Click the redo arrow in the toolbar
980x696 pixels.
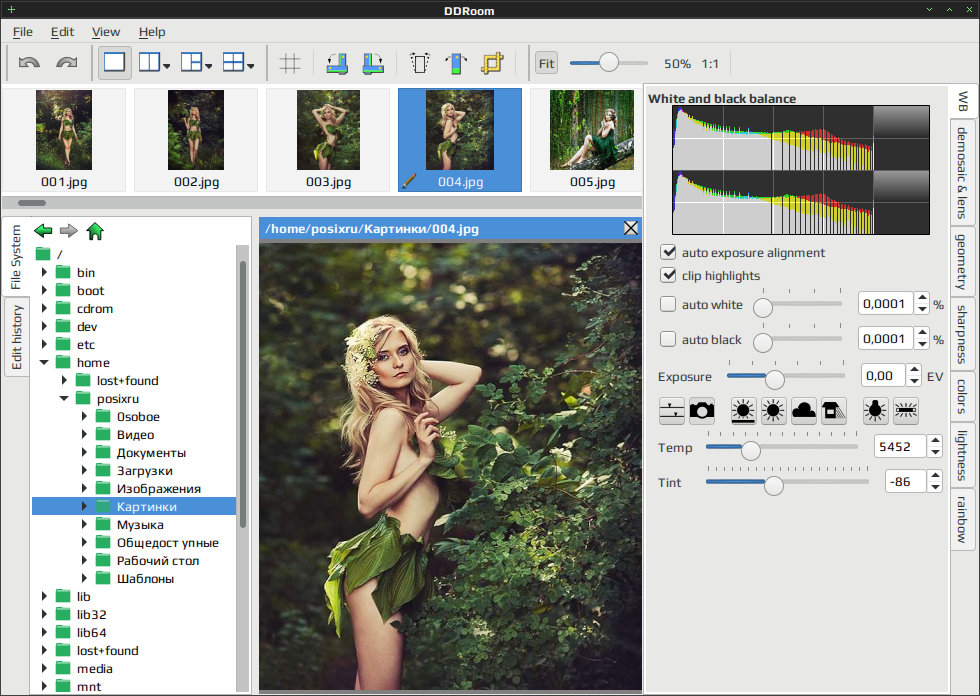click(67, 62)
